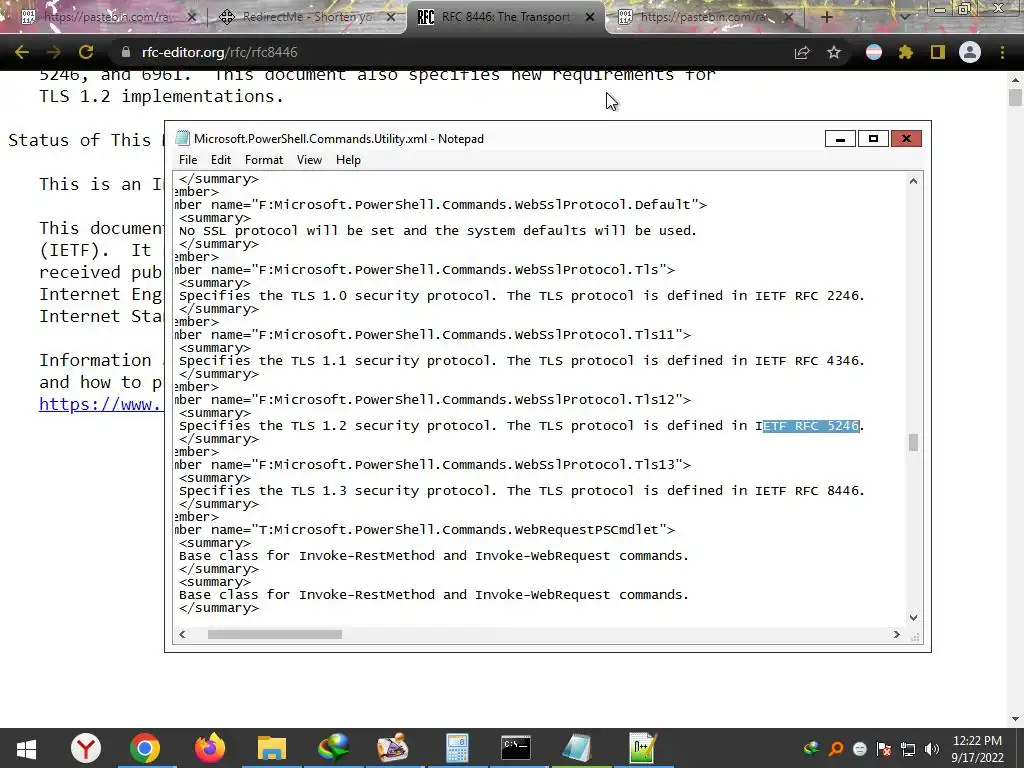Open the Chrome profile avatar menu

pyautogui.click(x=970, y=52)
